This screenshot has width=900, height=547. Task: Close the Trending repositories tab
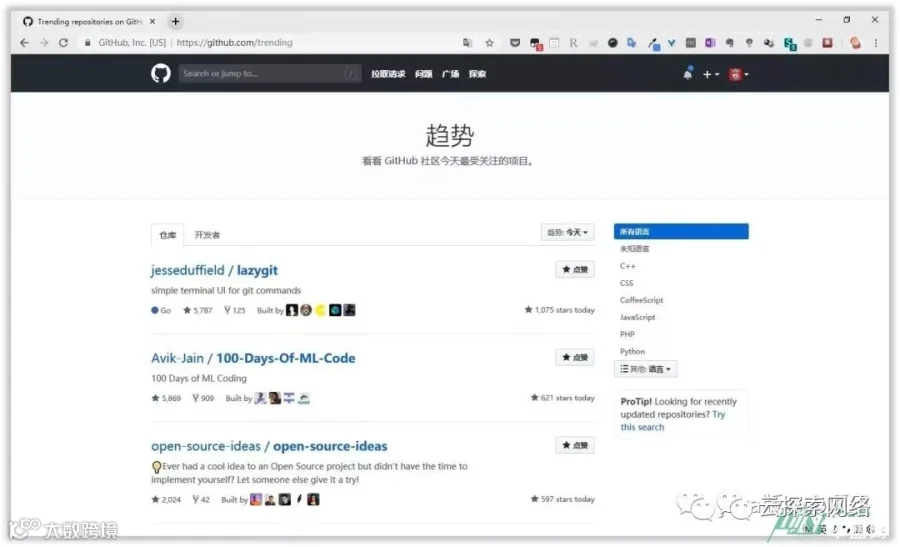coord(152,21)
